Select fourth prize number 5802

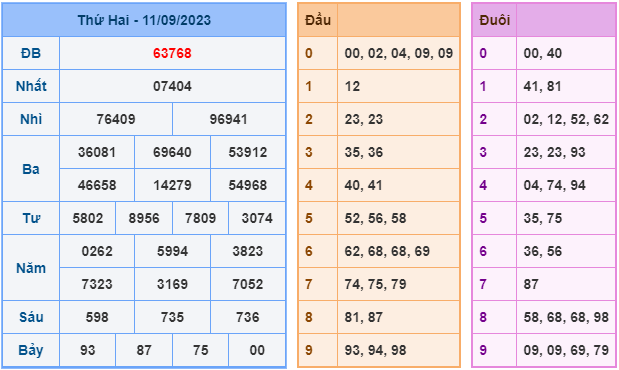coord(88,218)
